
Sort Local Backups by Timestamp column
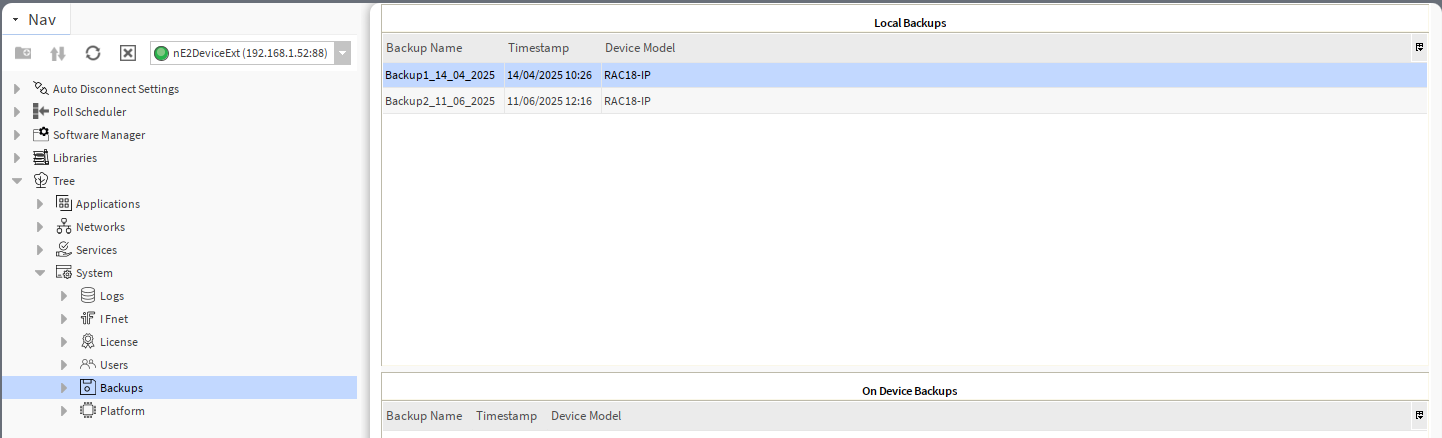tap(538, 48)
